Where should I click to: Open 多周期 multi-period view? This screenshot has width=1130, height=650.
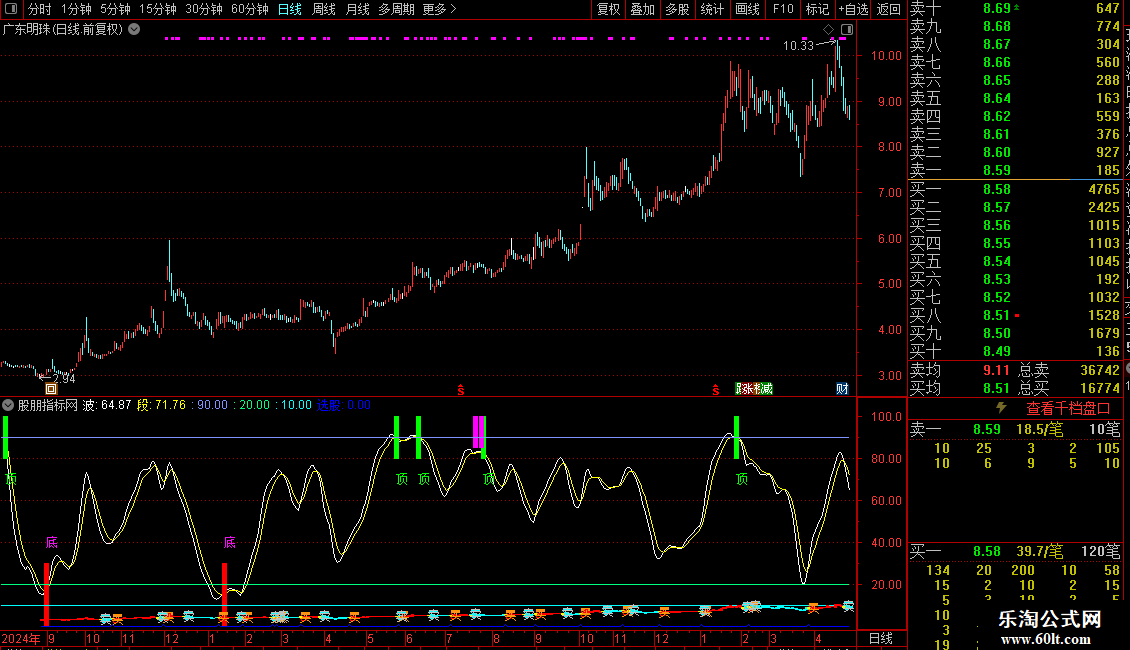[x=396, y=9]
